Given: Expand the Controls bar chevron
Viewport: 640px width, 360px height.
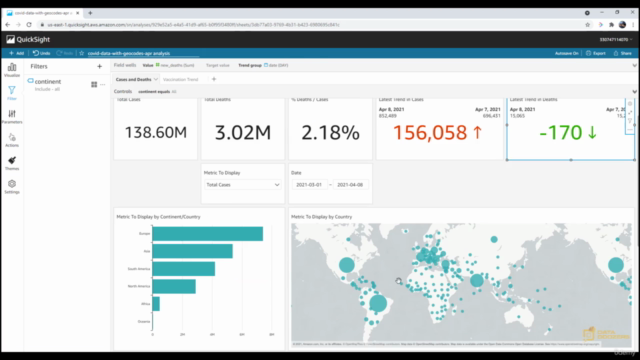Looking at the screenshot, I should click(x=634, y=91).
